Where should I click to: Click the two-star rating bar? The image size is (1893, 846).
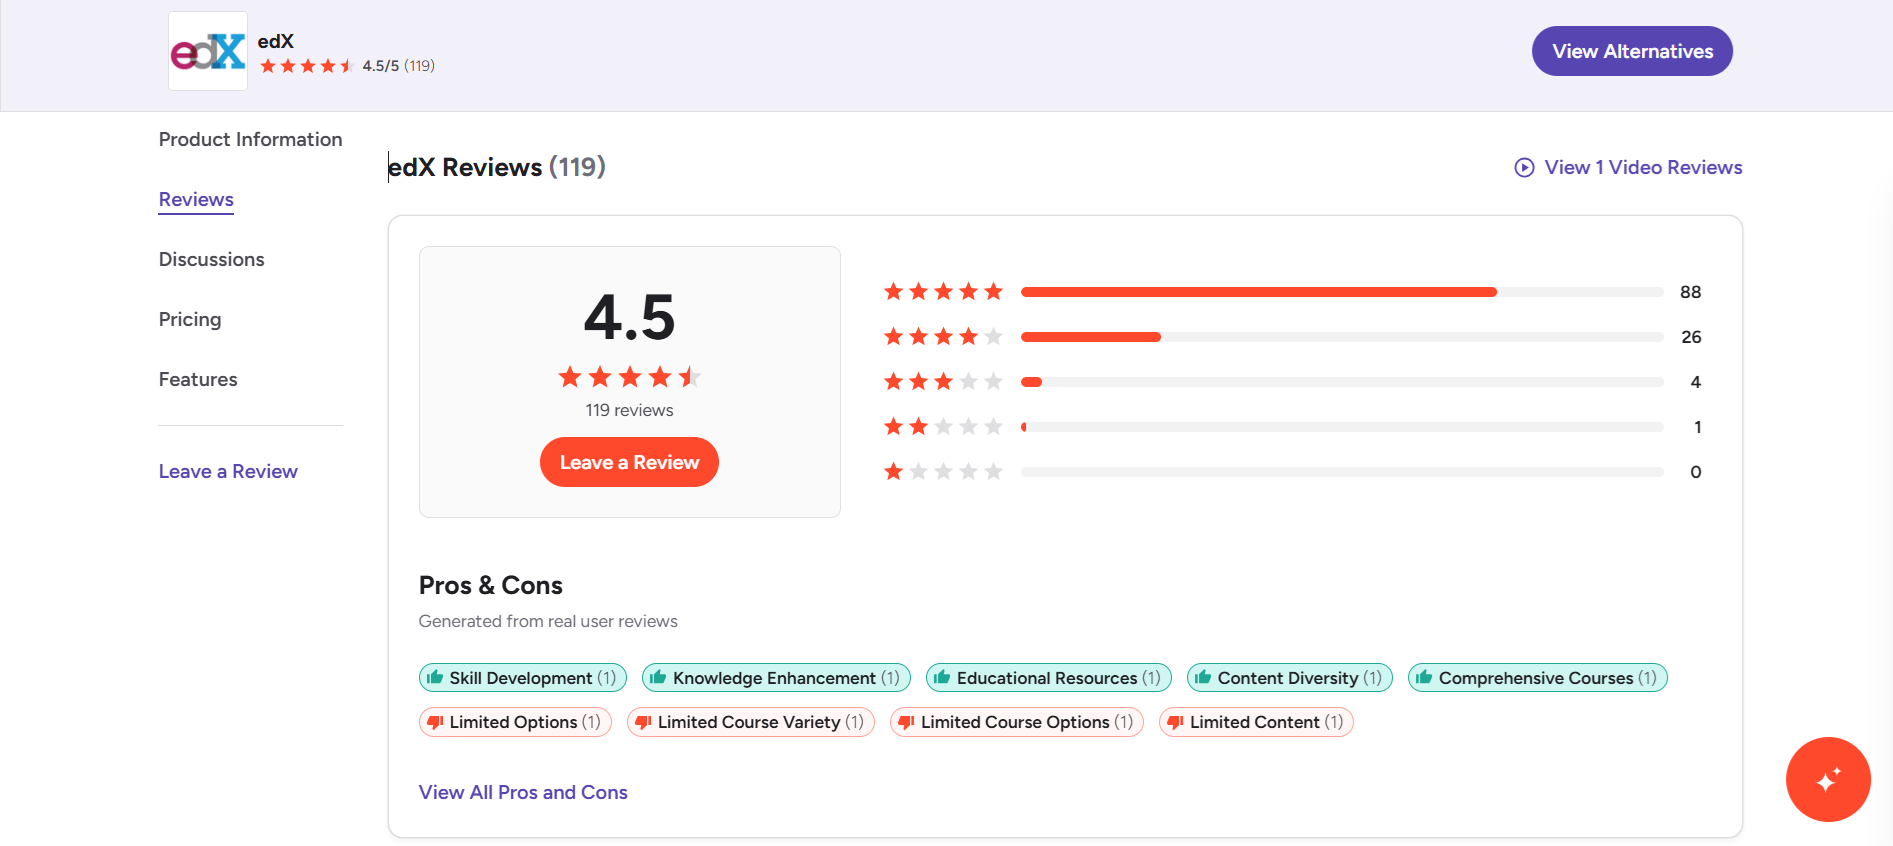pyautogui.click(x=1342, y=427)
